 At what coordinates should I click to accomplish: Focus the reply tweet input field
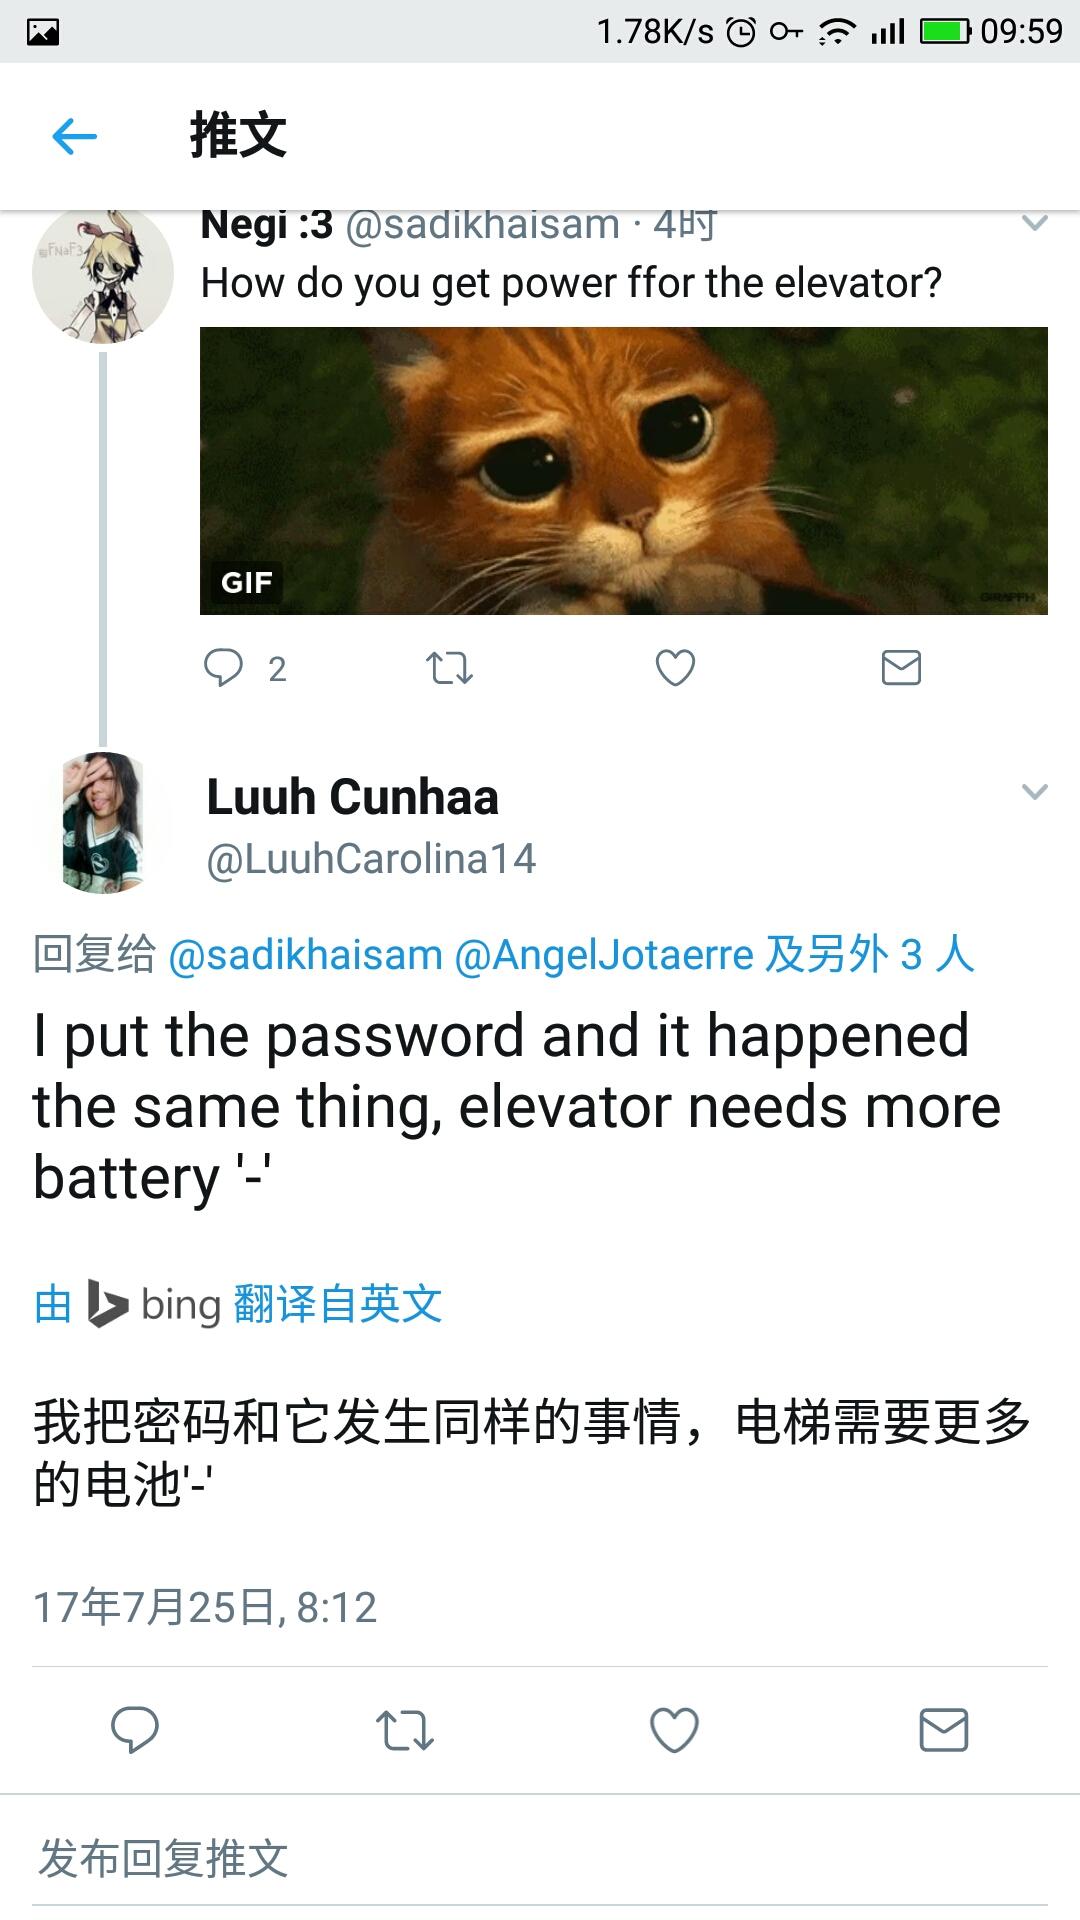540,1859
